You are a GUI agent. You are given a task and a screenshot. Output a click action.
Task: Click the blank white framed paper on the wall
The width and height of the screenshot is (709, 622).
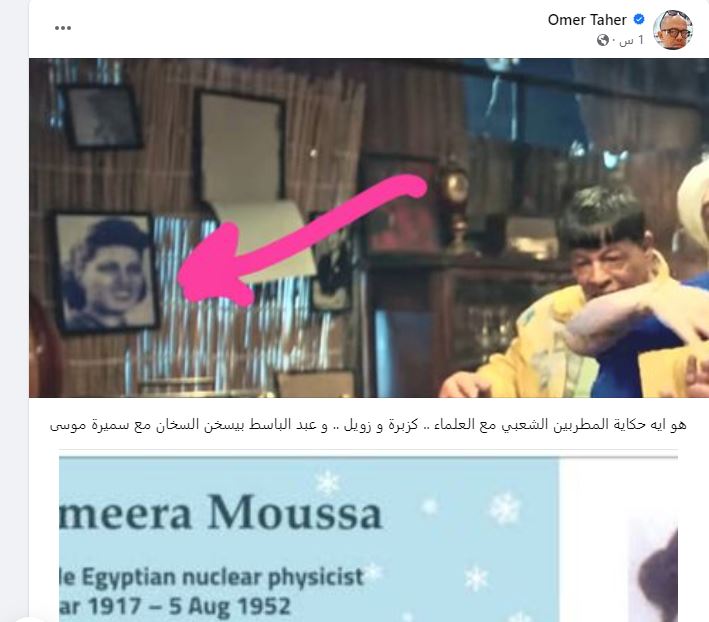[239, 145]
